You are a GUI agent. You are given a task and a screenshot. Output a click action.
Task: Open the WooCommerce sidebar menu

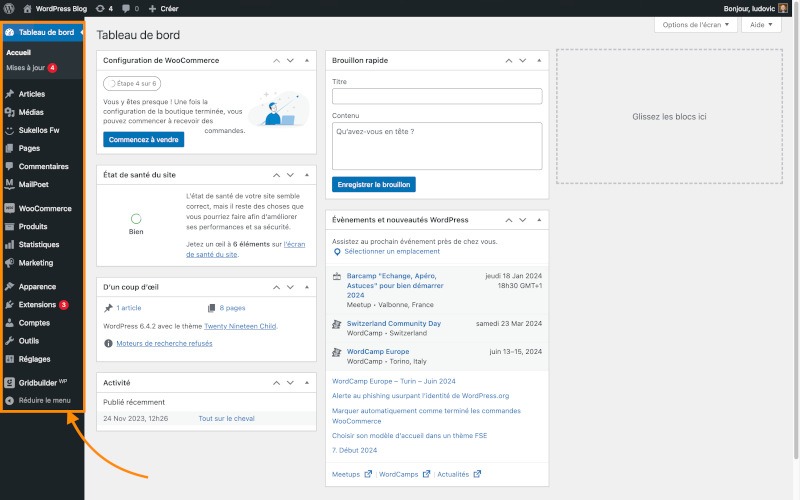(x=45, y=208)
